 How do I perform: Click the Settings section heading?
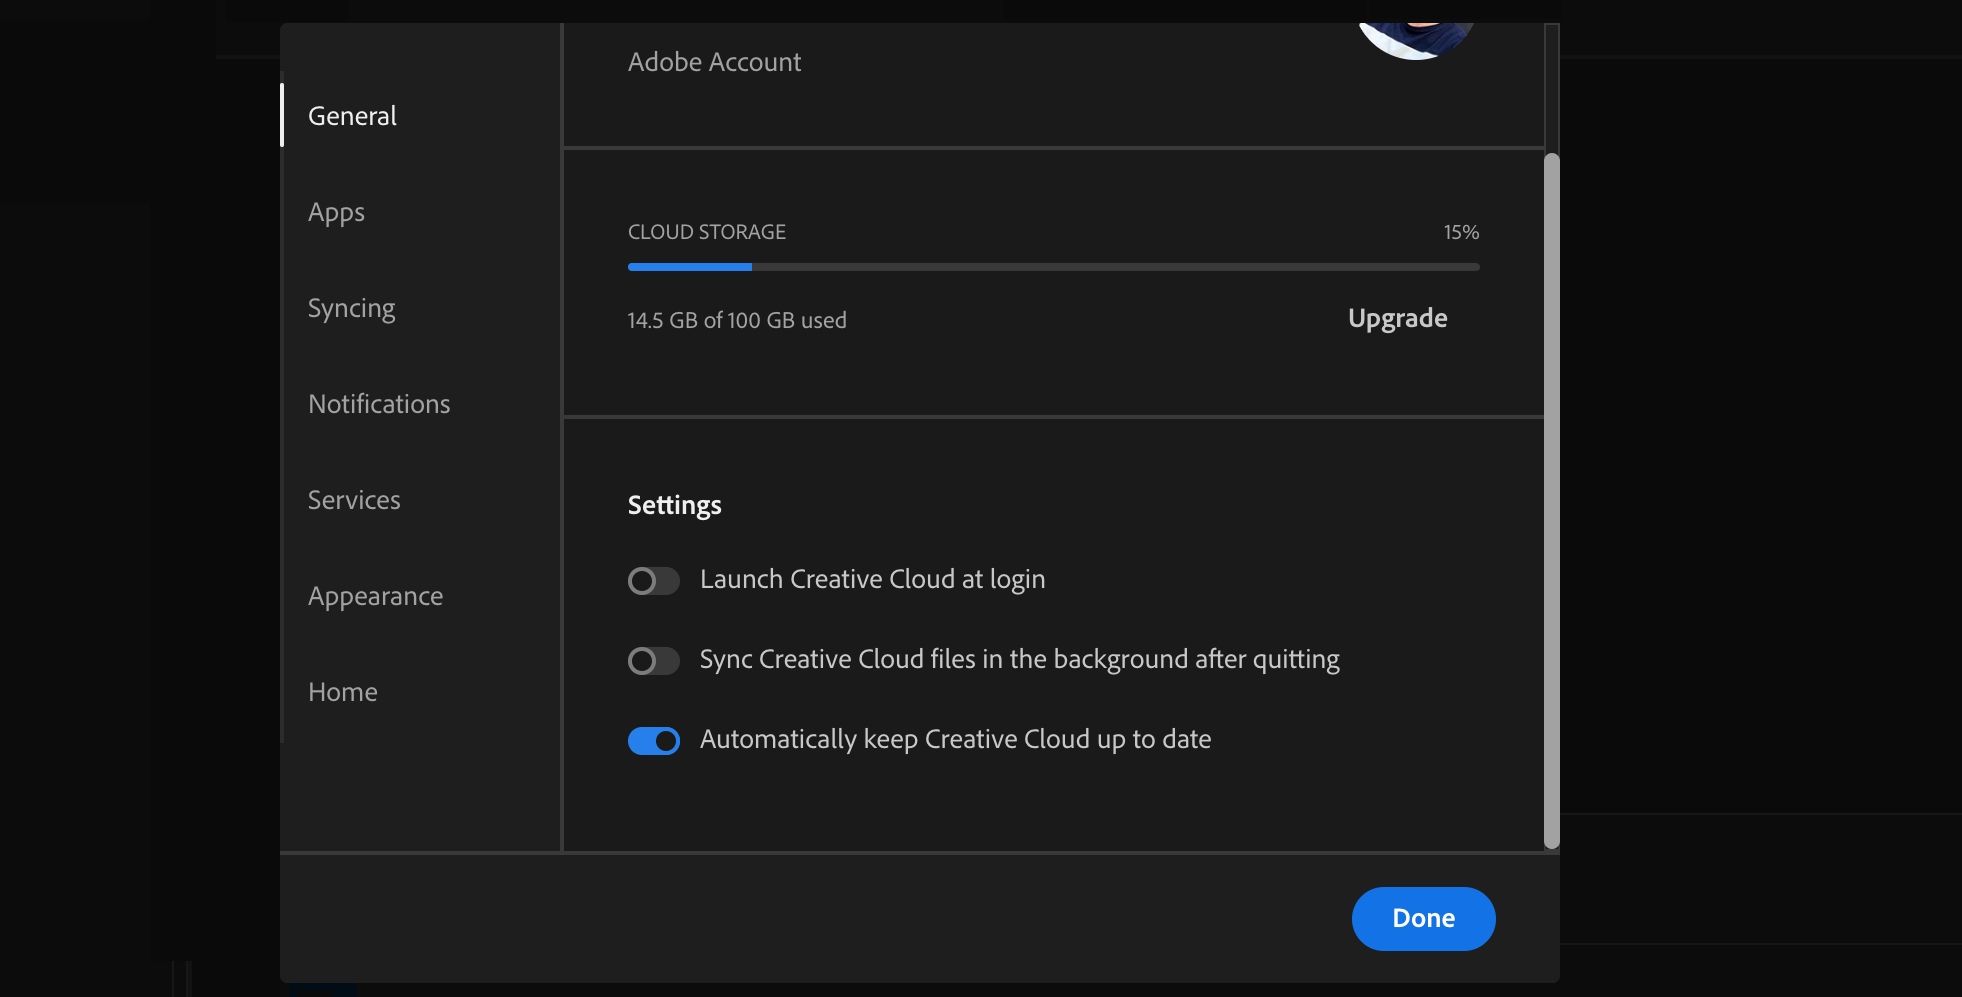pyautogui.click(x=674, y=504)
